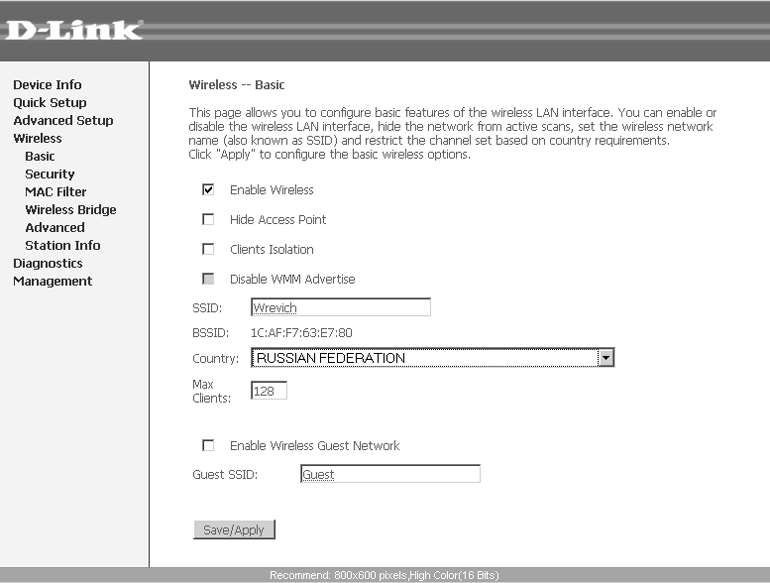Open Device Info in the sidebar

pyautogui.click(x=47, y=84)
